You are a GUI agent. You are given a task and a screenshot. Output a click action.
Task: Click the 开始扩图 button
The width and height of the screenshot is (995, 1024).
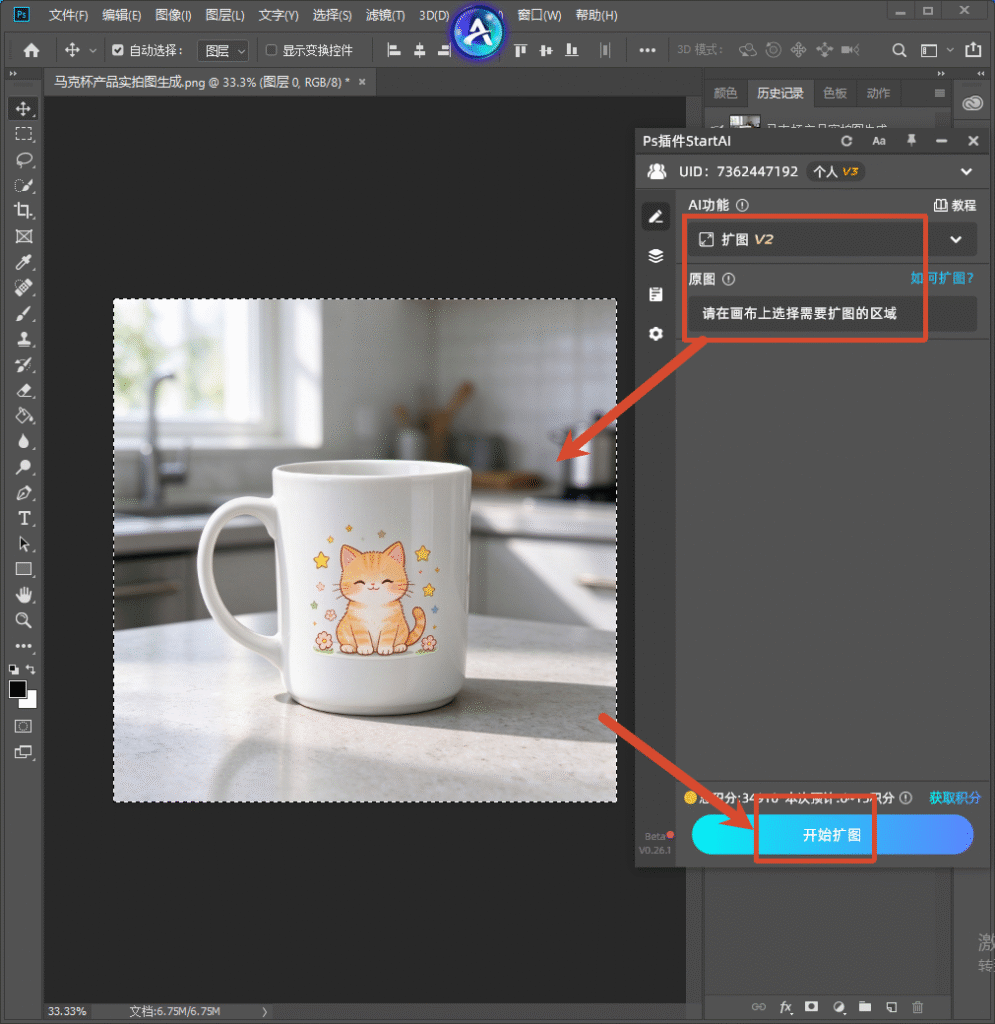click(x=832, y=835)
